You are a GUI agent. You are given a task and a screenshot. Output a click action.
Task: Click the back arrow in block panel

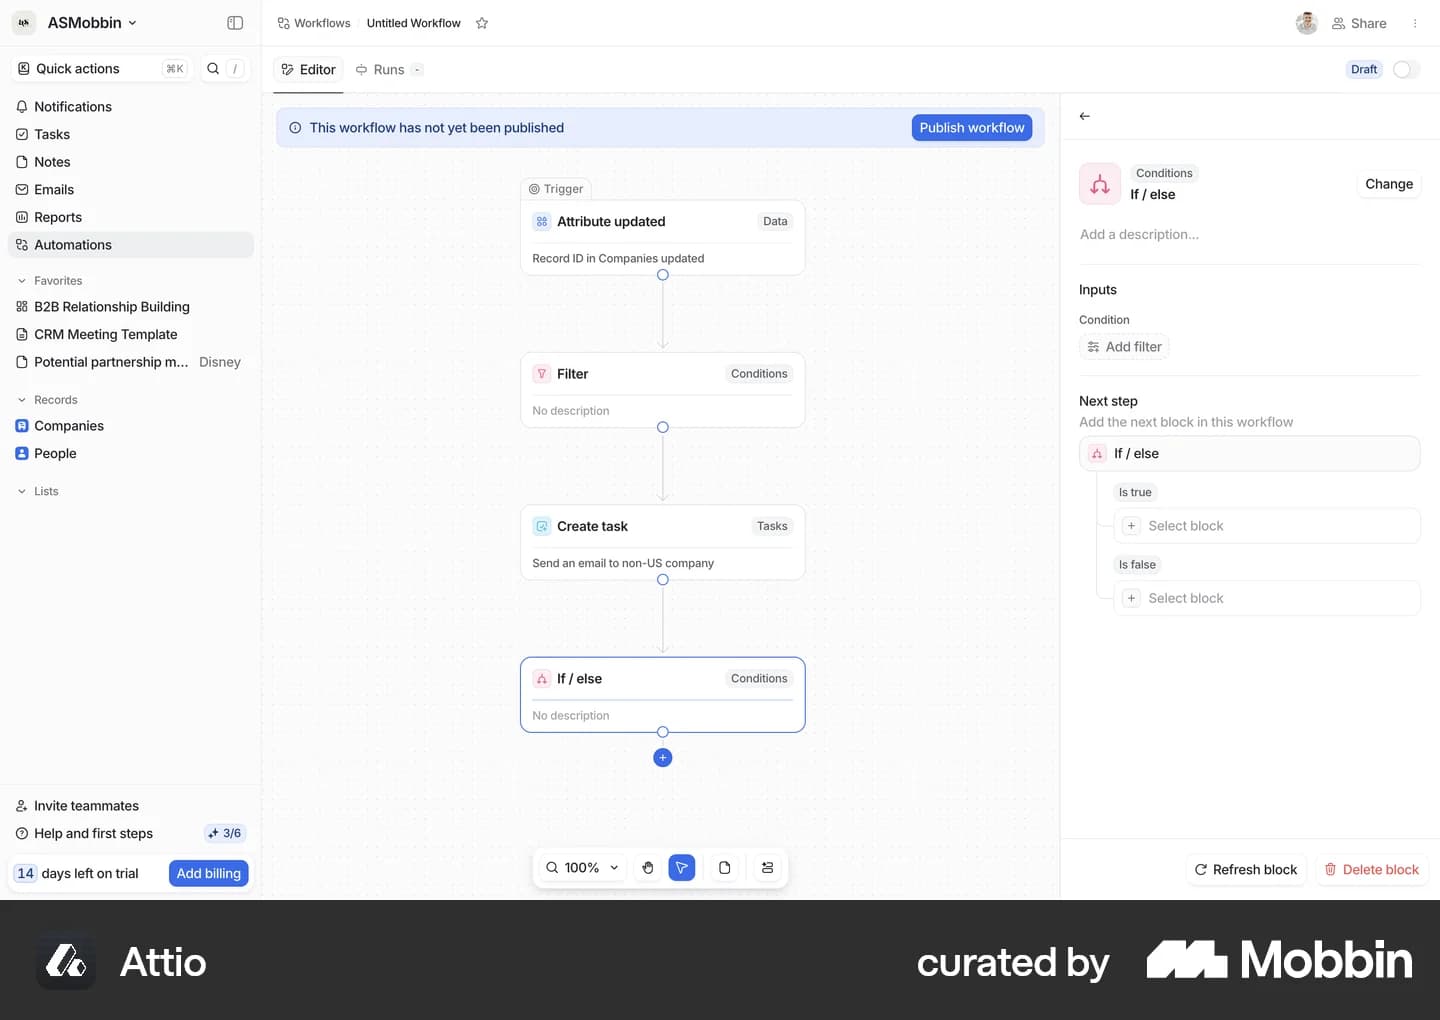point(1085,116)
